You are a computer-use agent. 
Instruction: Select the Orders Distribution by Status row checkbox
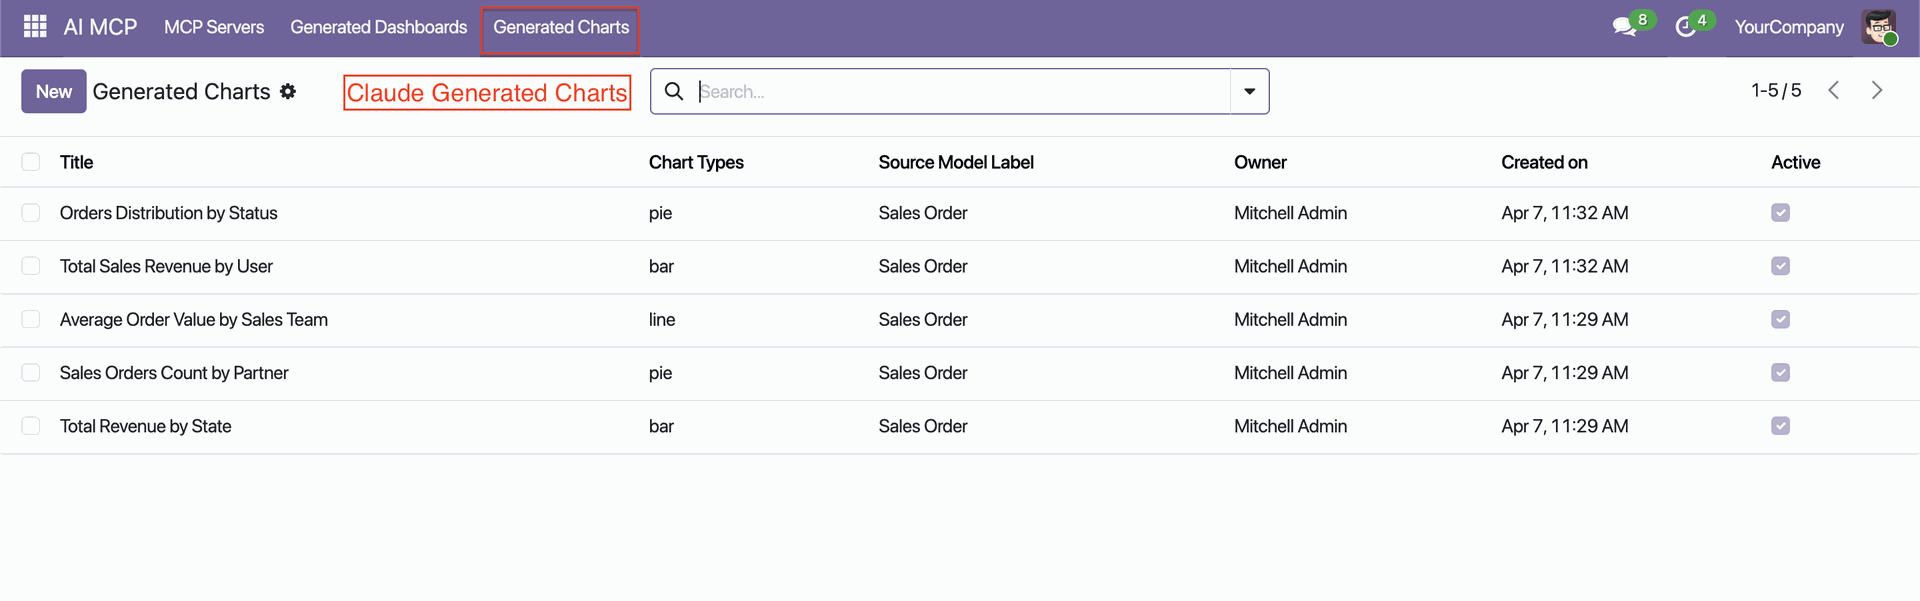coord(31,213)
